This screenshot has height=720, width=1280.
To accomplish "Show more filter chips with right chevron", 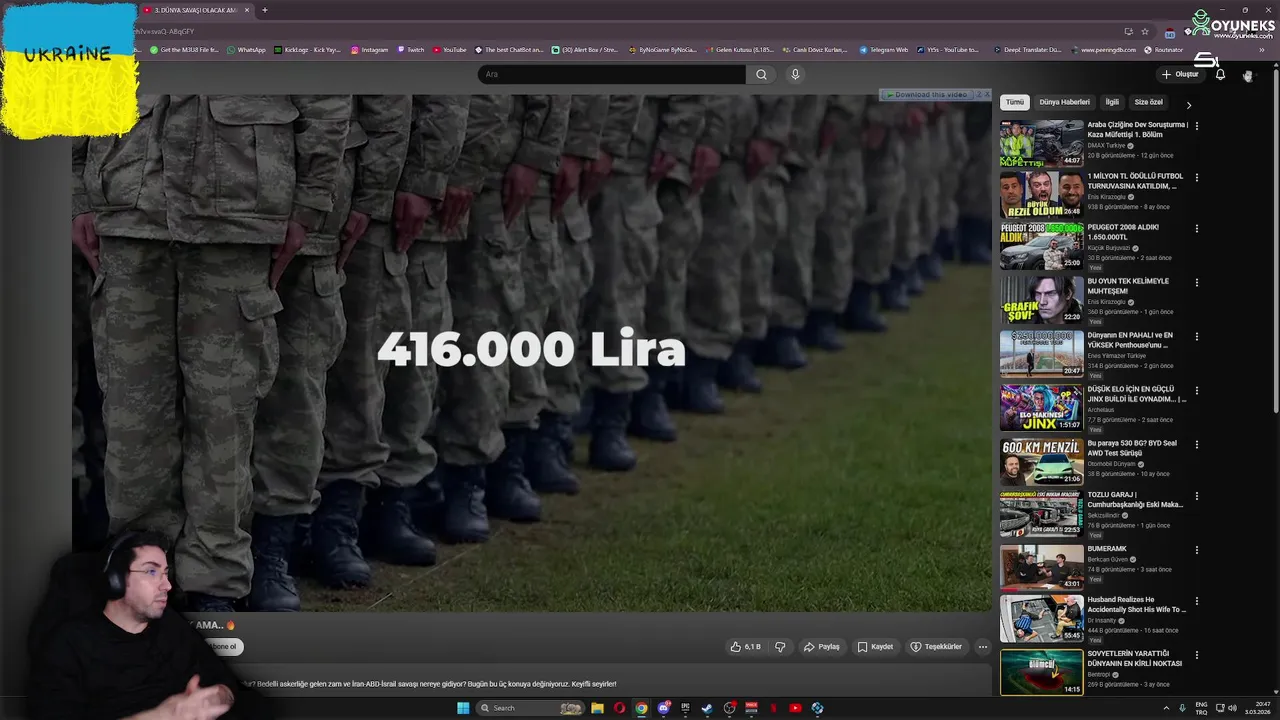I will tap(1189, 104).
